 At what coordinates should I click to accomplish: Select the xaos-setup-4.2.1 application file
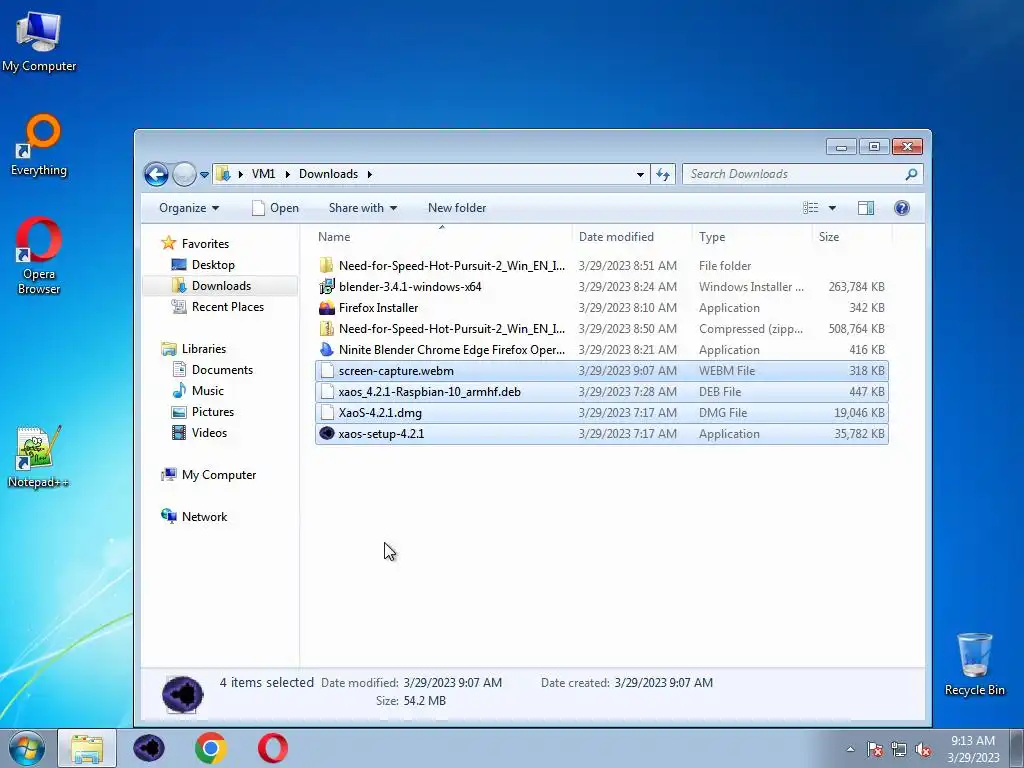click(x=601, y=434)
